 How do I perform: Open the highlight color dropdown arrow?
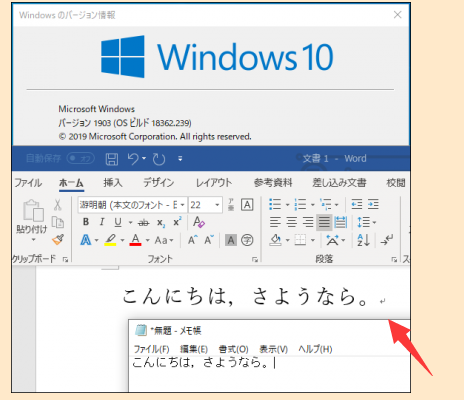click(x=122, y=240)
